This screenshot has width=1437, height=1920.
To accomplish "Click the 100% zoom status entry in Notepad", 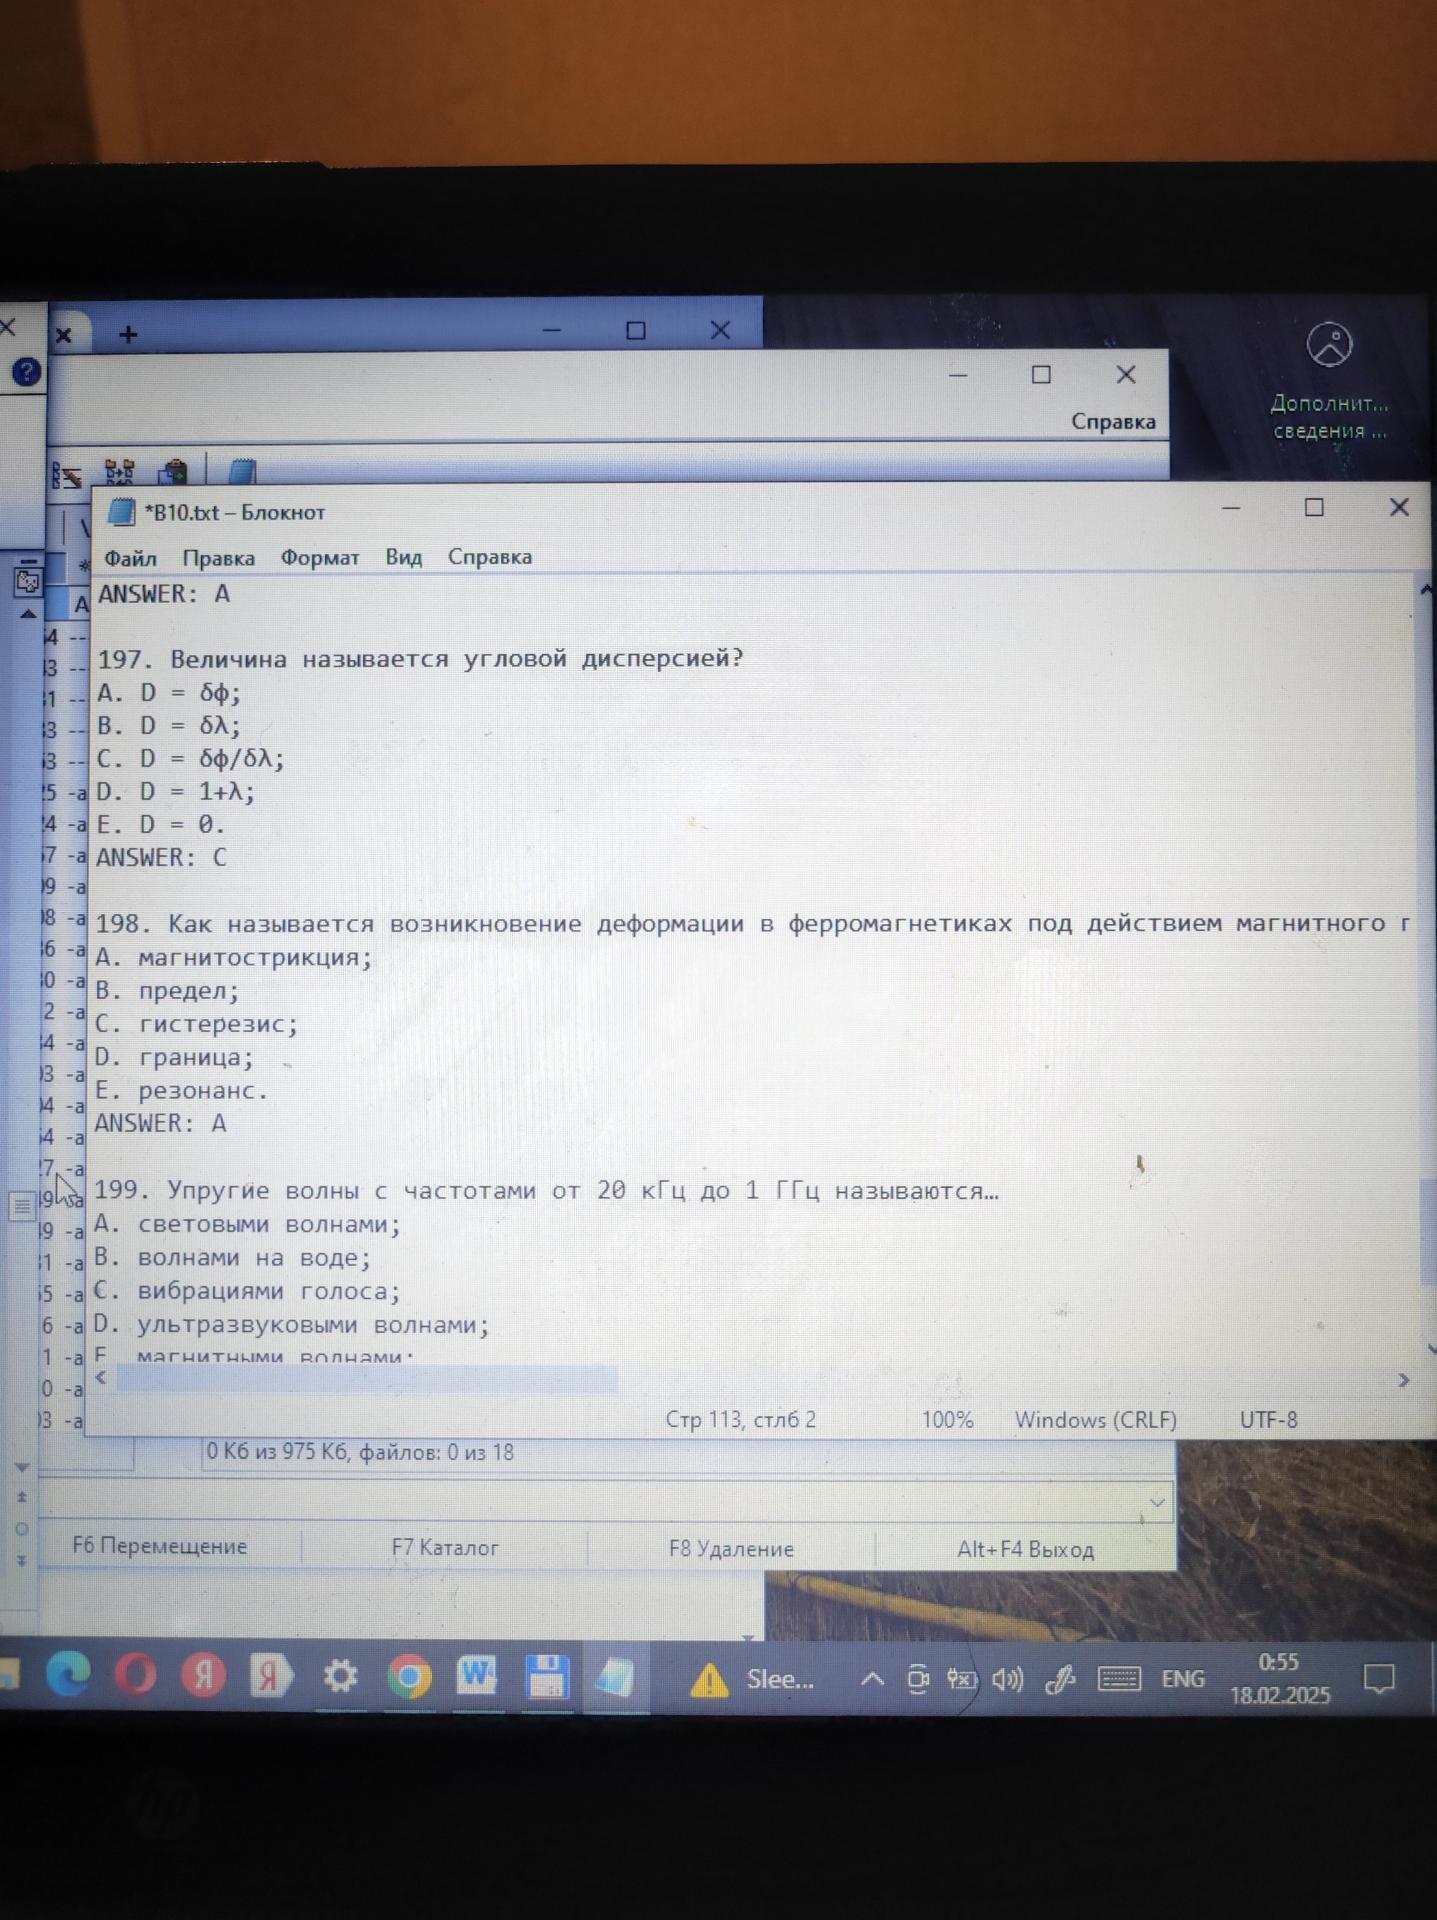I will point(947,1420).
